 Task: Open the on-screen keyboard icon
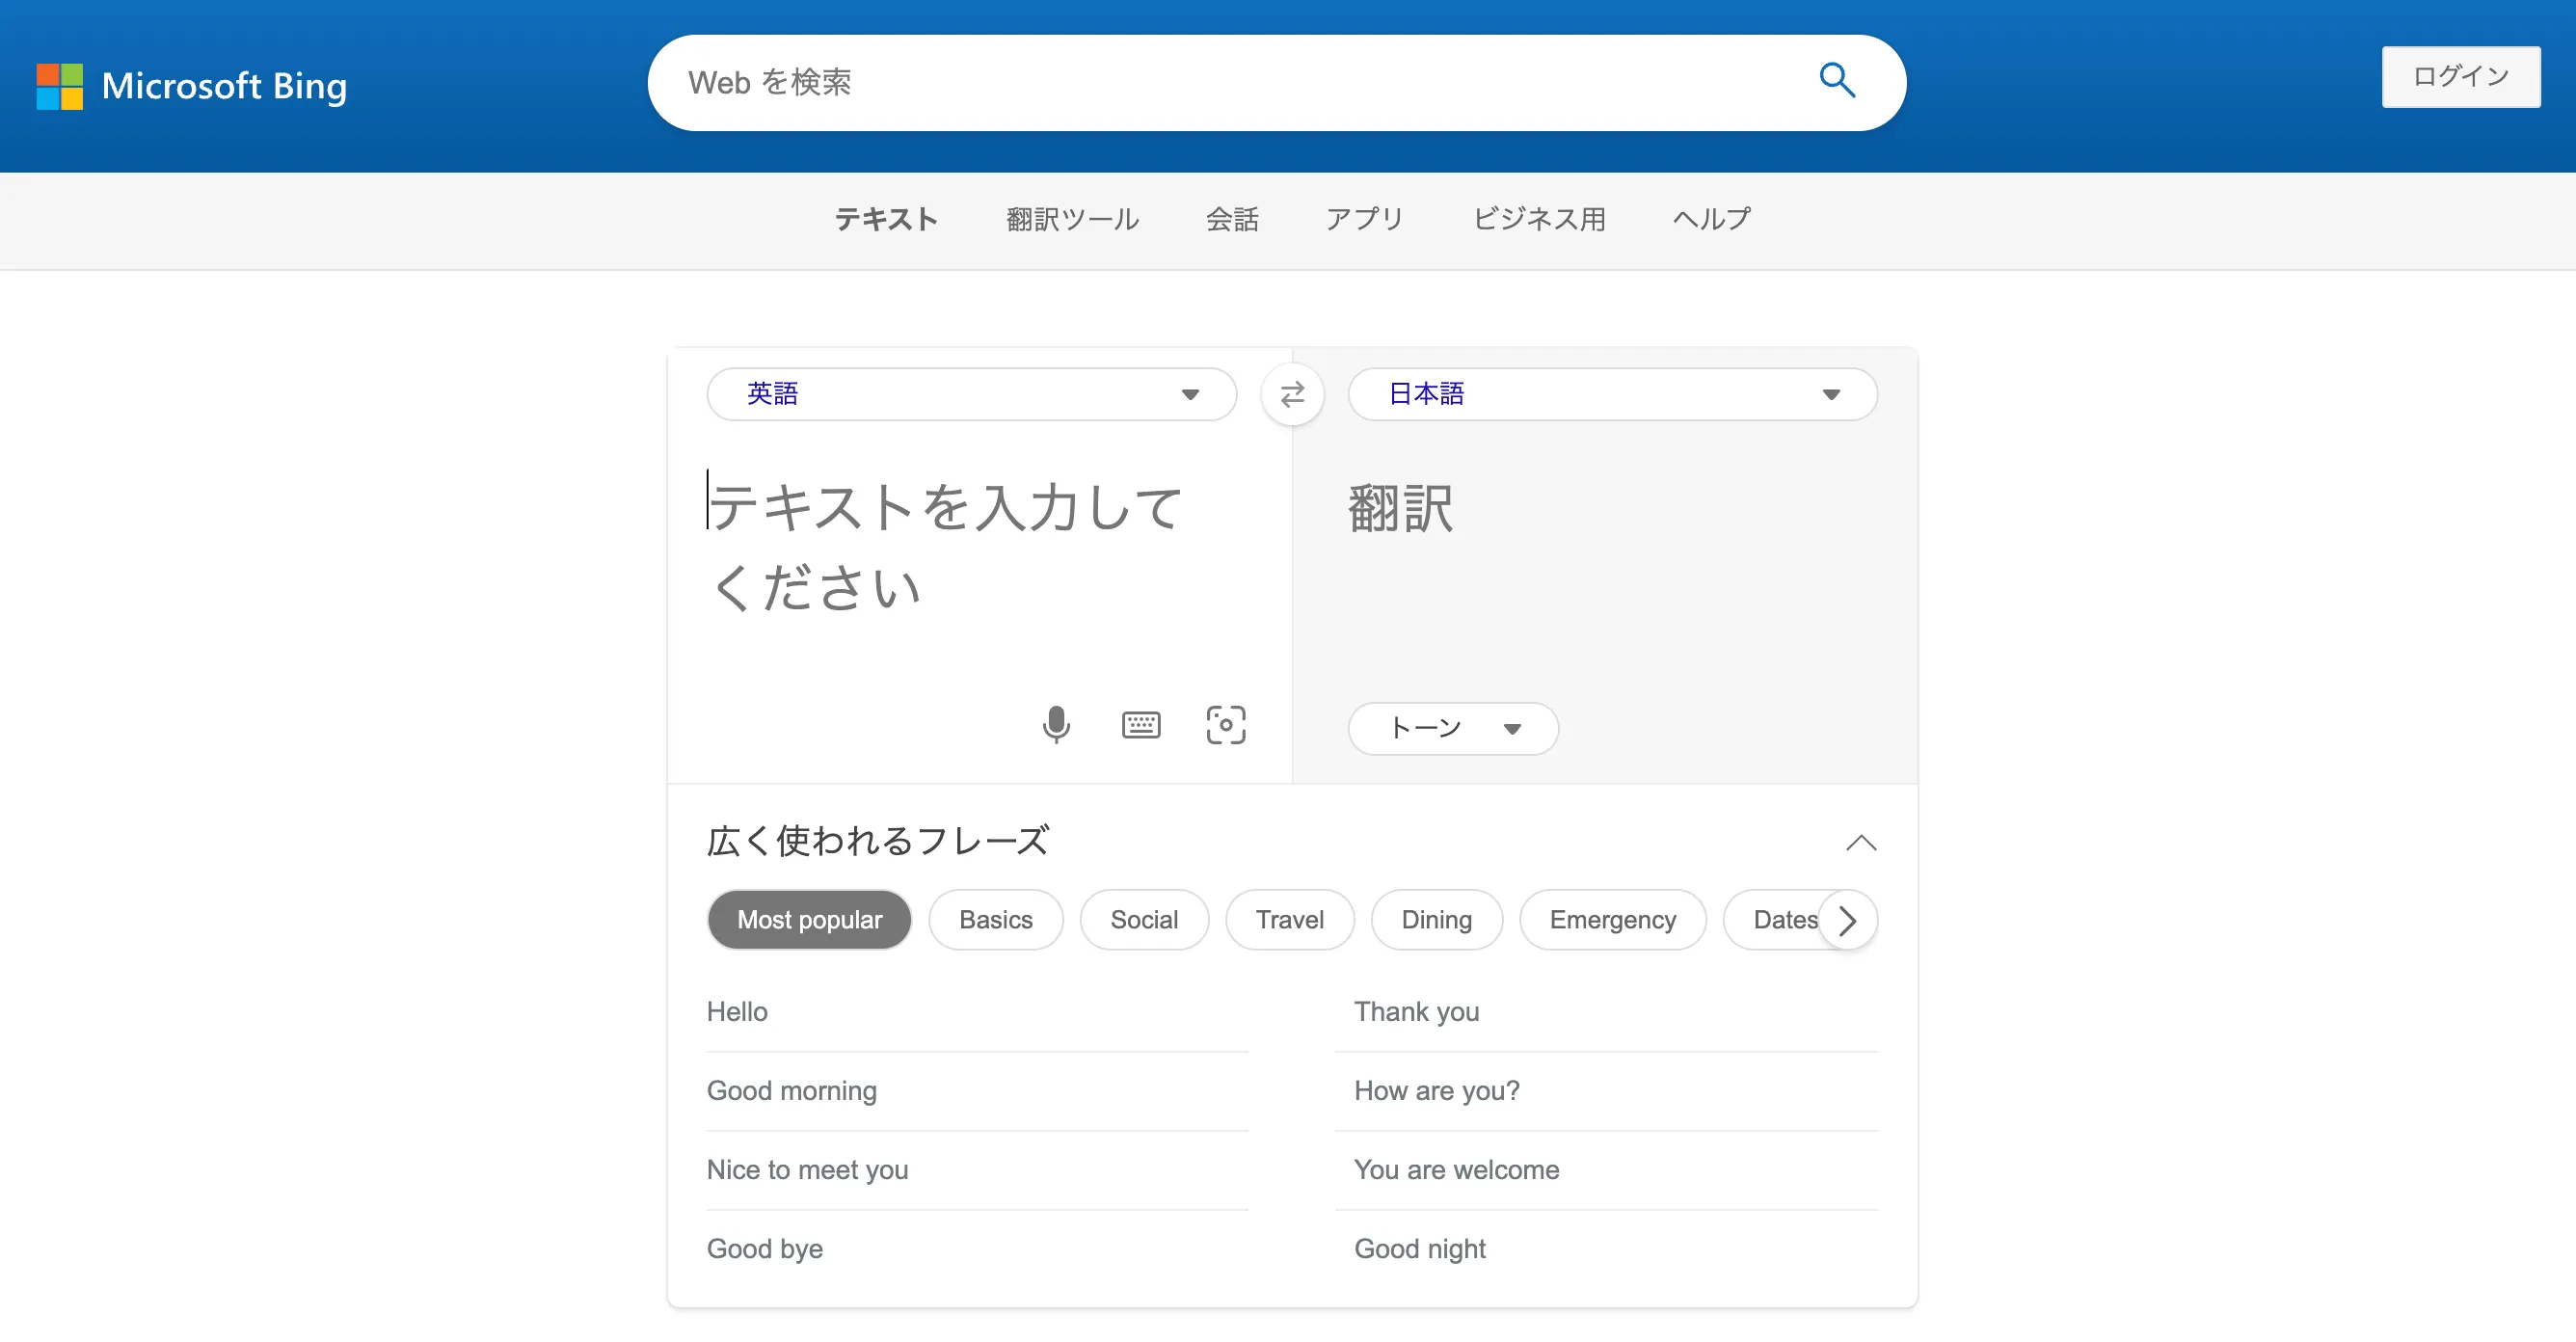pyautogui.click(x=1141, y=725)
